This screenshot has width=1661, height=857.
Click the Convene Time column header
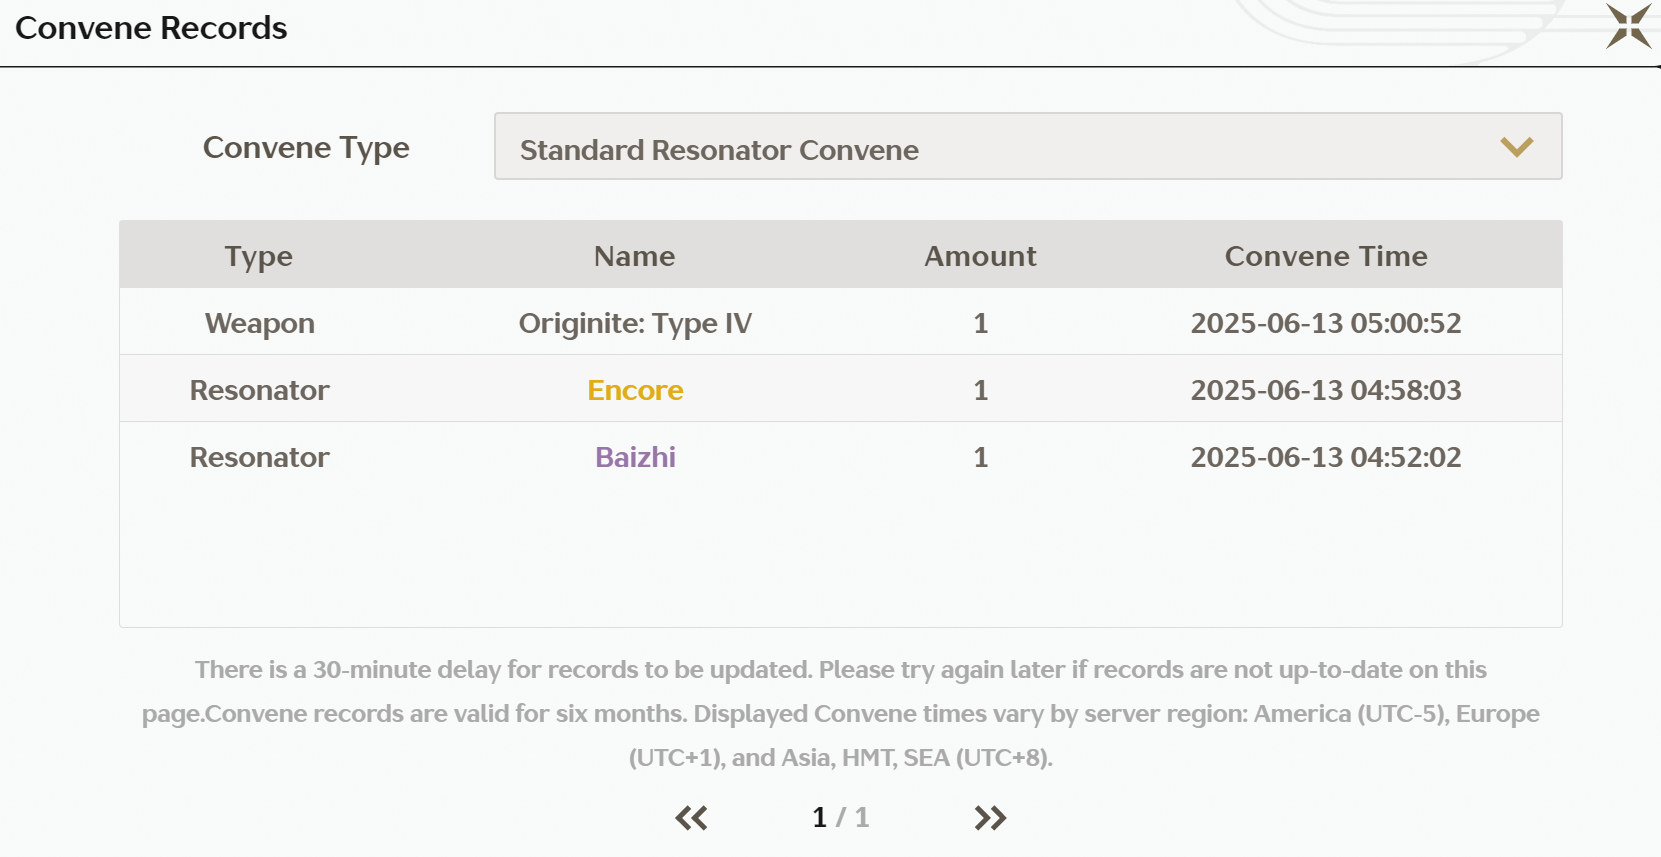tap(1326, 256)
